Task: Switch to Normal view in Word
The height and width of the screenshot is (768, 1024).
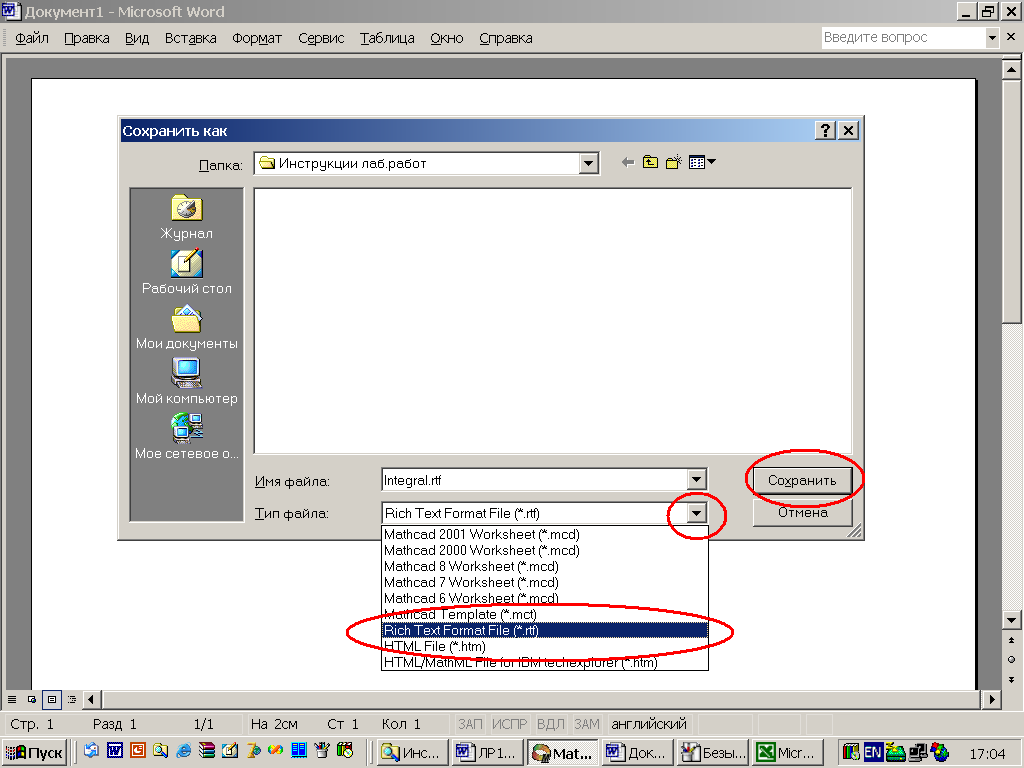Action: click(12, 699)
